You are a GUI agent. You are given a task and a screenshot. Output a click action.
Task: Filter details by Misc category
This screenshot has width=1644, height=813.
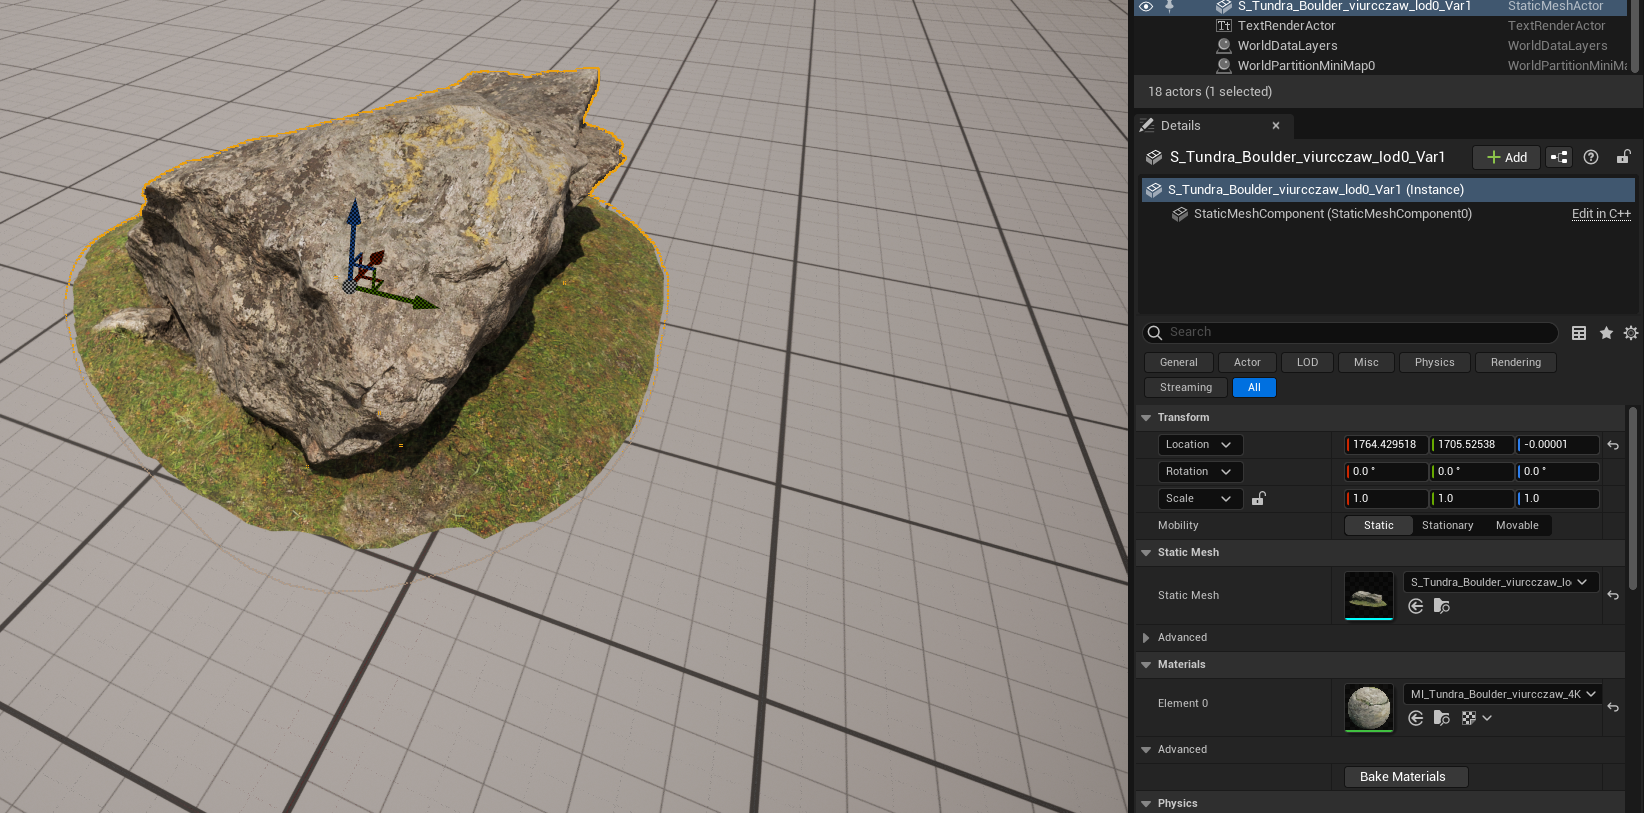pyautogui.click(x=1366, y=363)
